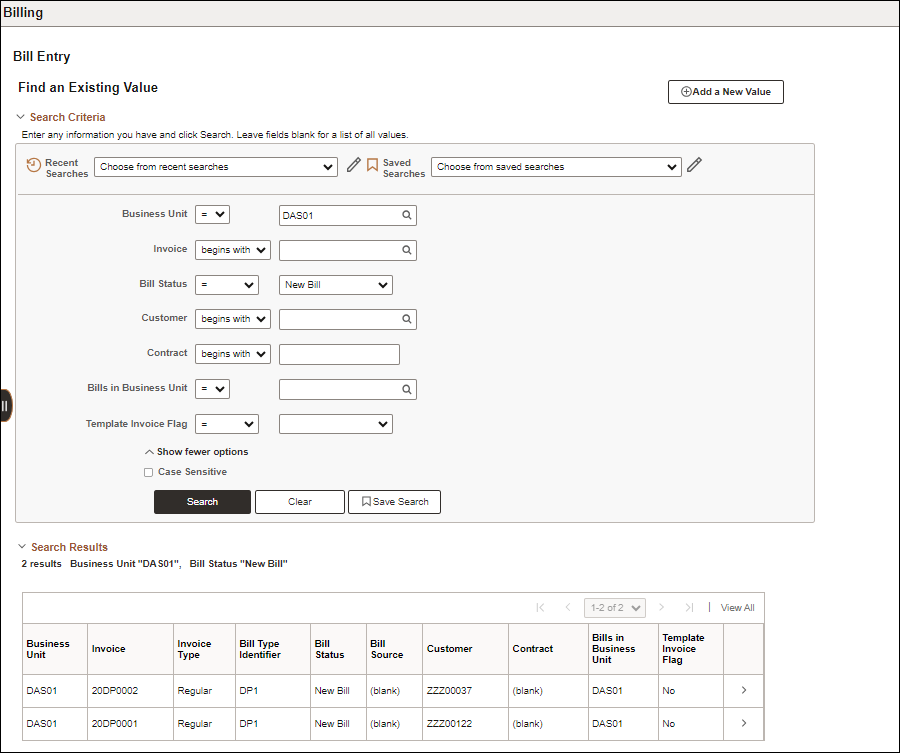Click Show fewer options
Viewport: 900px width, 753px height.
point(197,452)
